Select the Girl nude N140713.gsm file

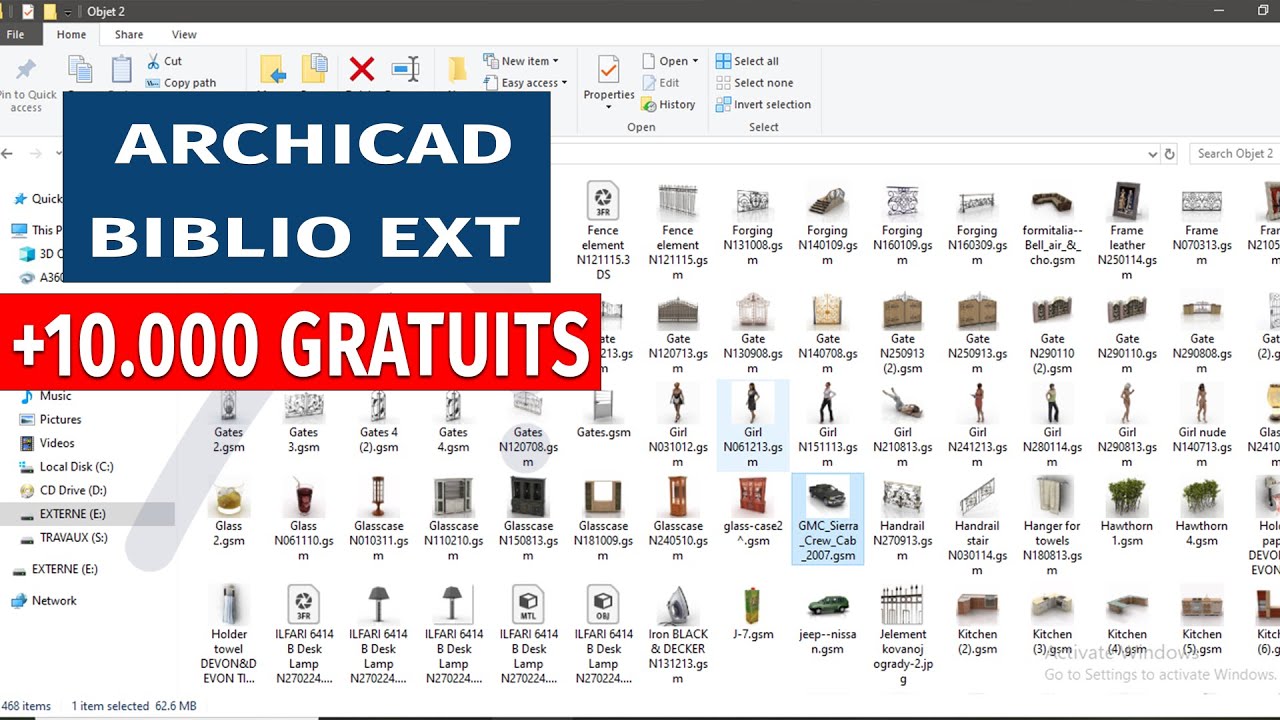coord(1202,425)
